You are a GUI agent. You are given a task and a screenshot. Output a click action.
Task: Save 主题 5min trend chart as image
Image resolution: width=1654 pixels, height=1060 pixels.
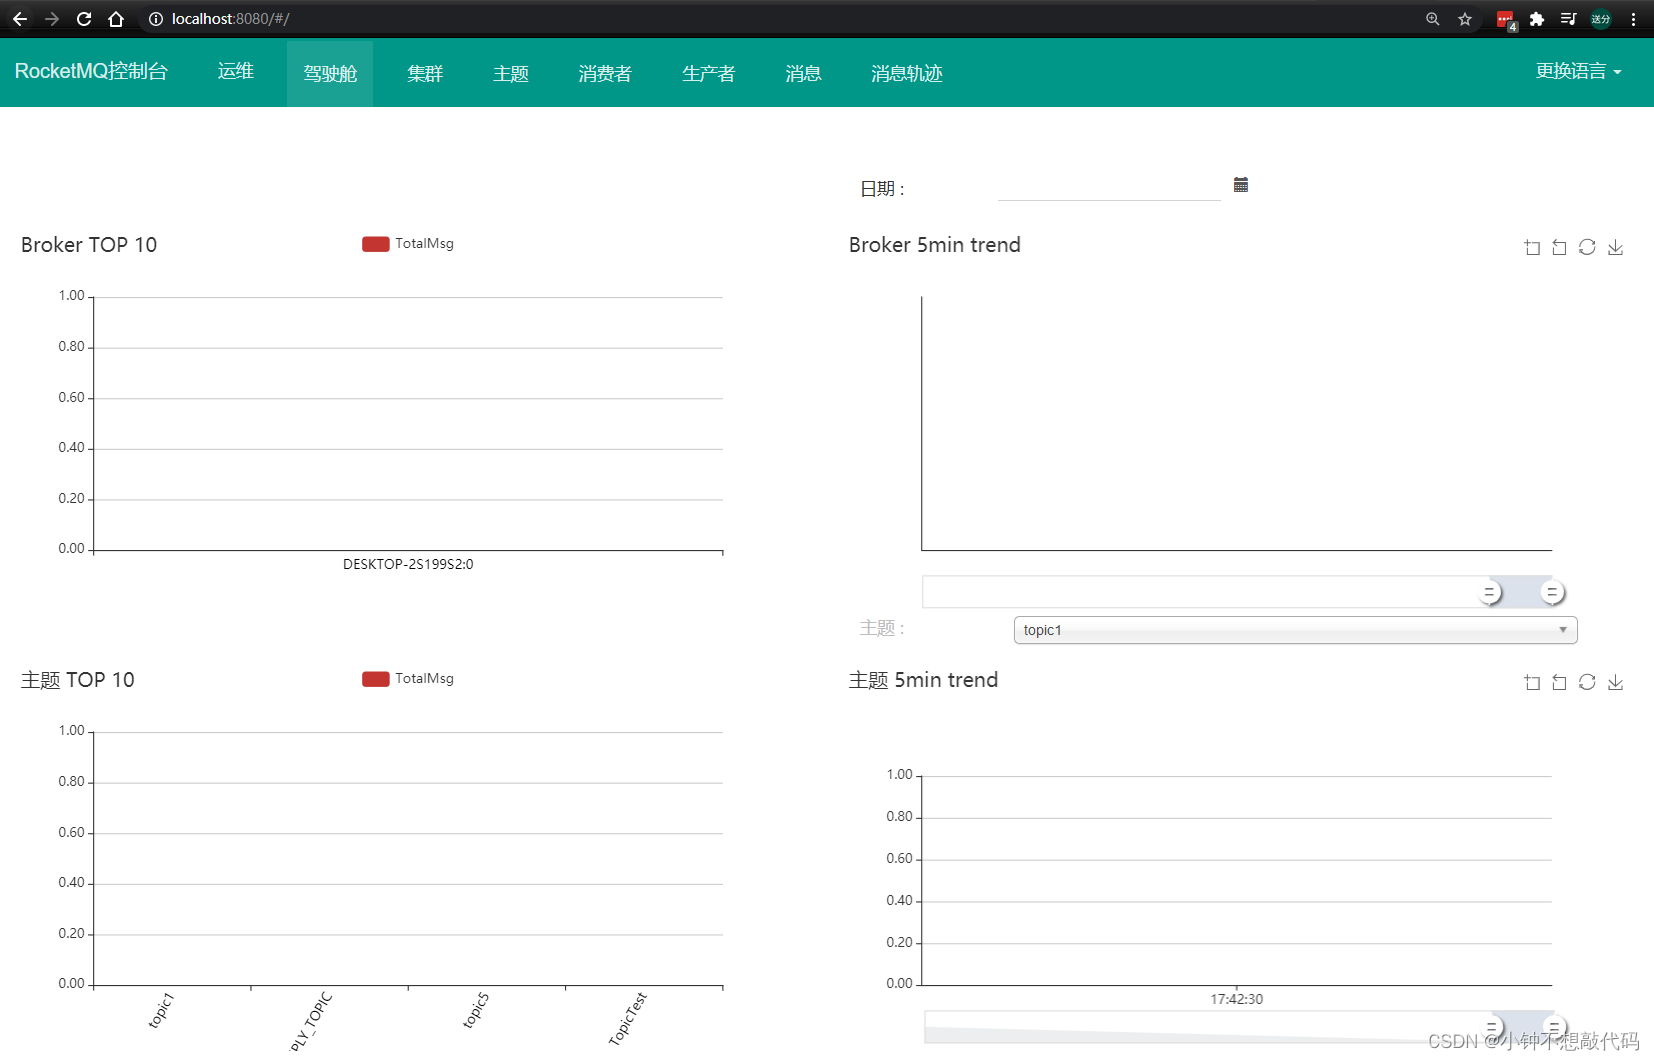pyautogui.click(x=1615, y=682)
